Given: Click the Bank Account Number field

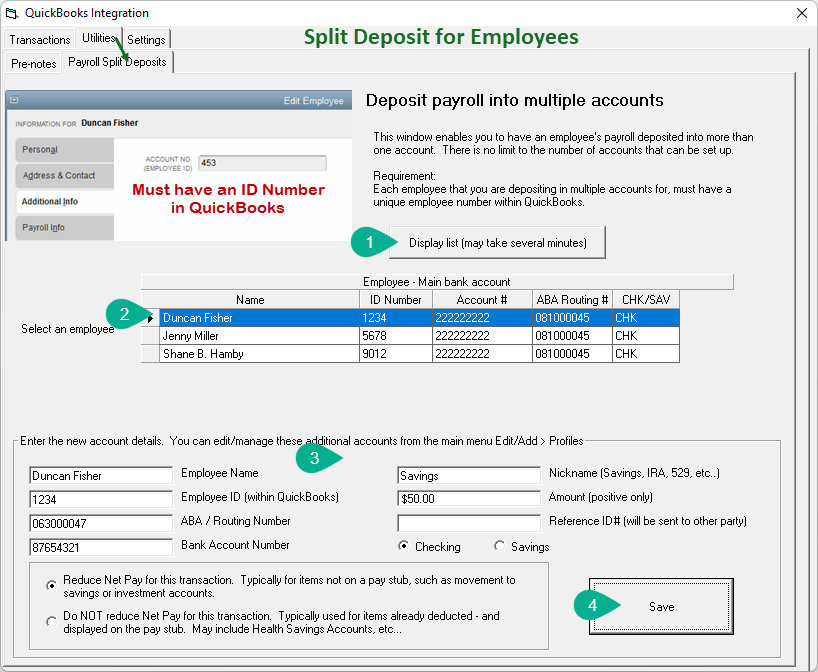Looking at the screenshot, I should coord(101,547).
